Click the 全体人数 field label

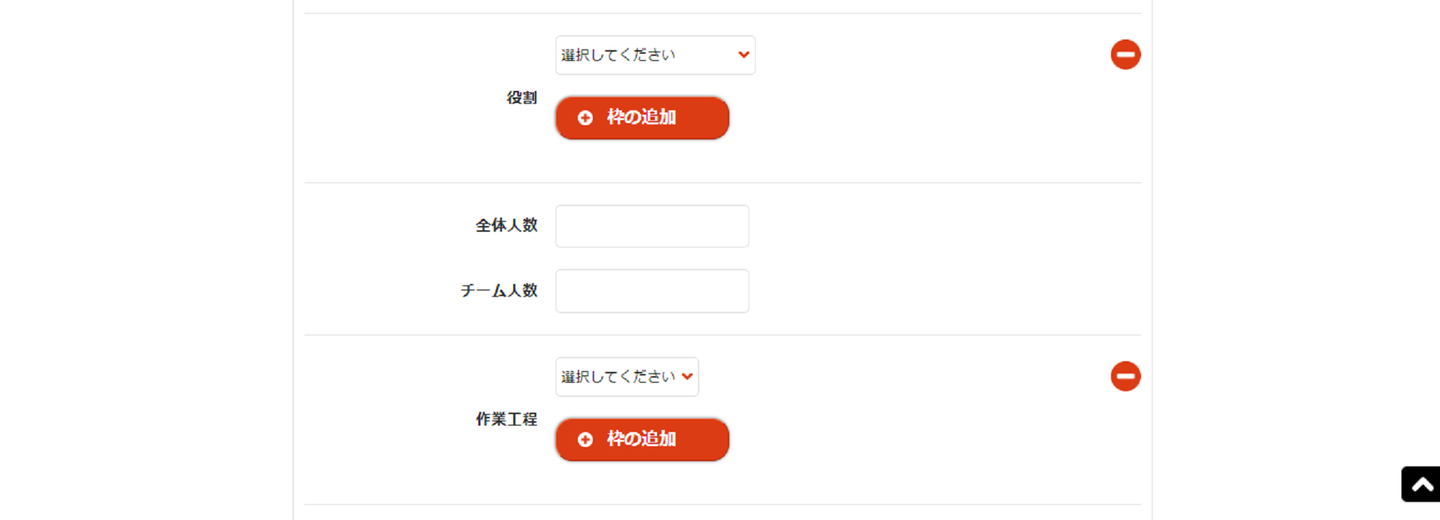[506, 226]
